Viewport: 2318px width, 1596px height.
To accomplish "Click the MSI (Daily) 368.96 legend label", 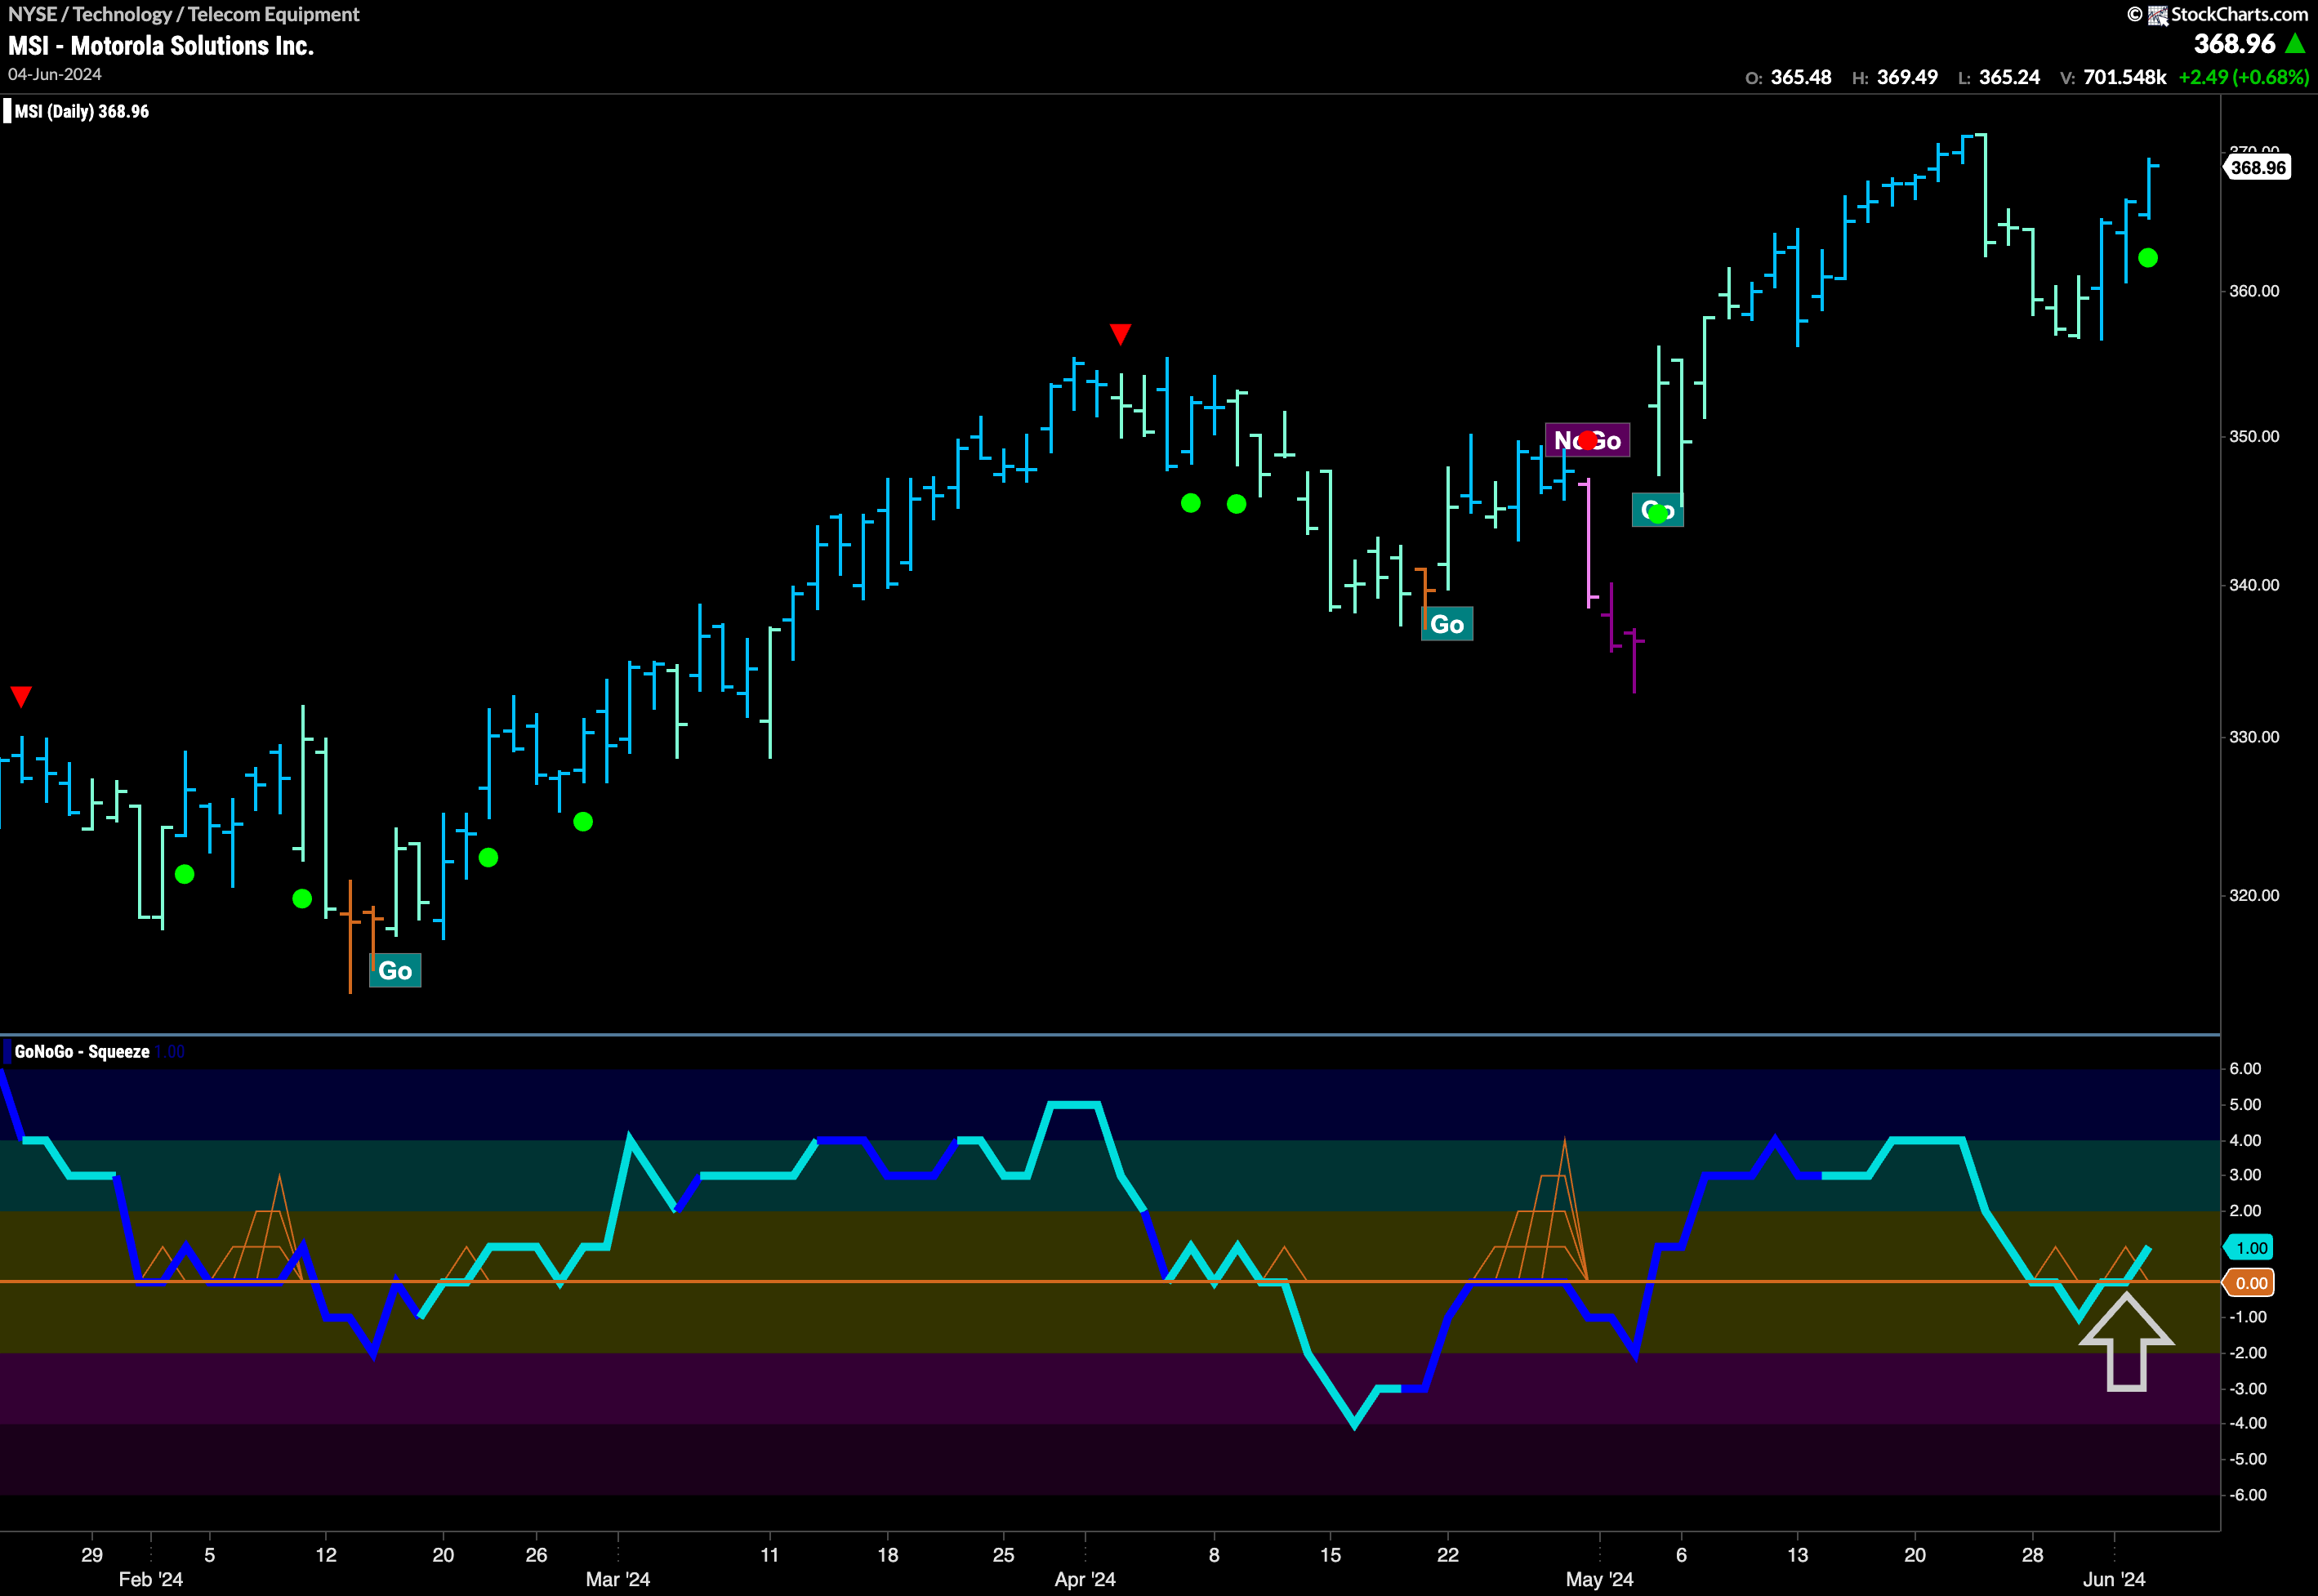I will 82,111.
